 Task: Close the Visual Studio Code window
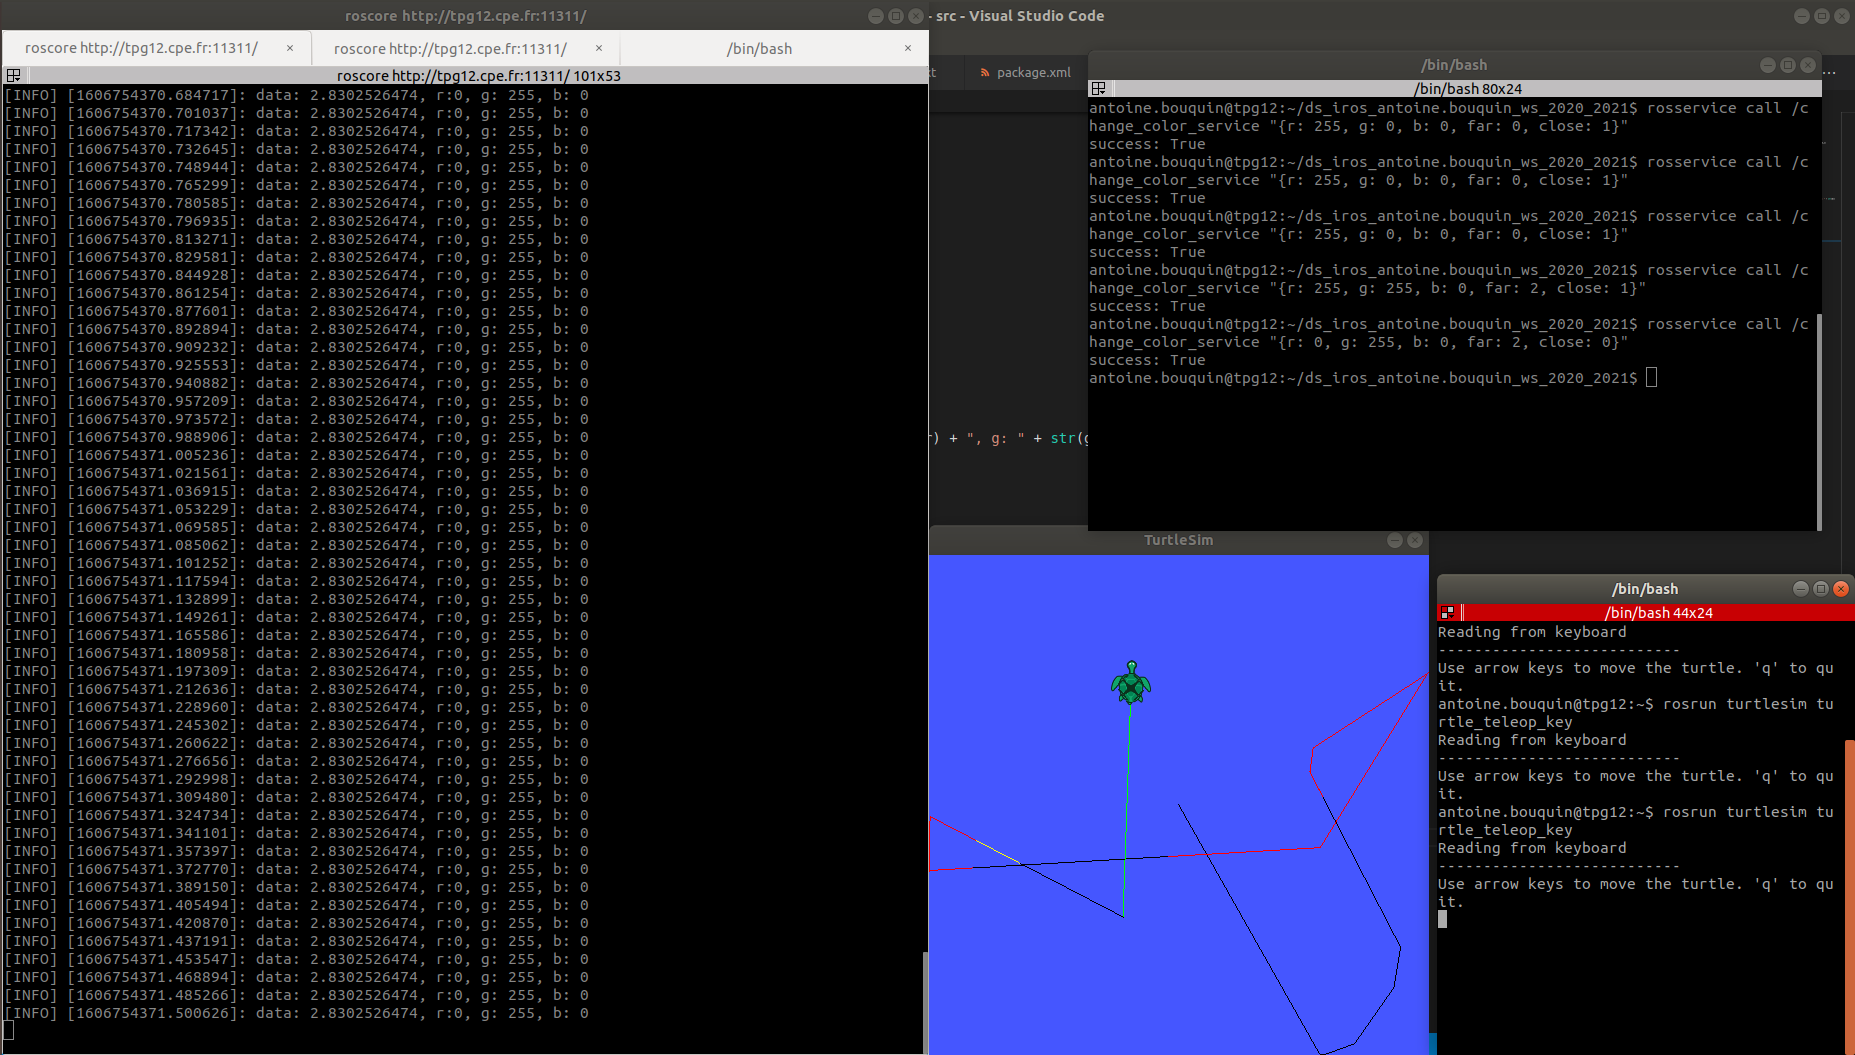[x=1842, y=16]
